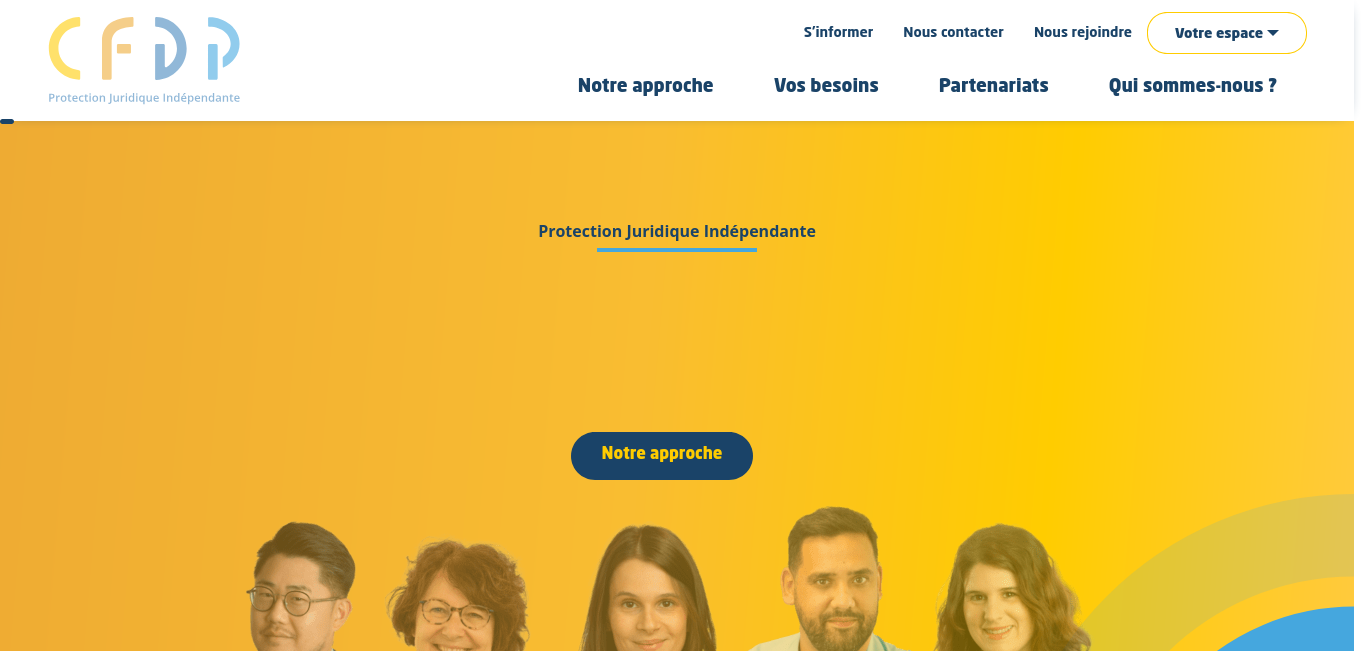Go to Nous contacter
1366x651 pixels.
coord(953,32)
